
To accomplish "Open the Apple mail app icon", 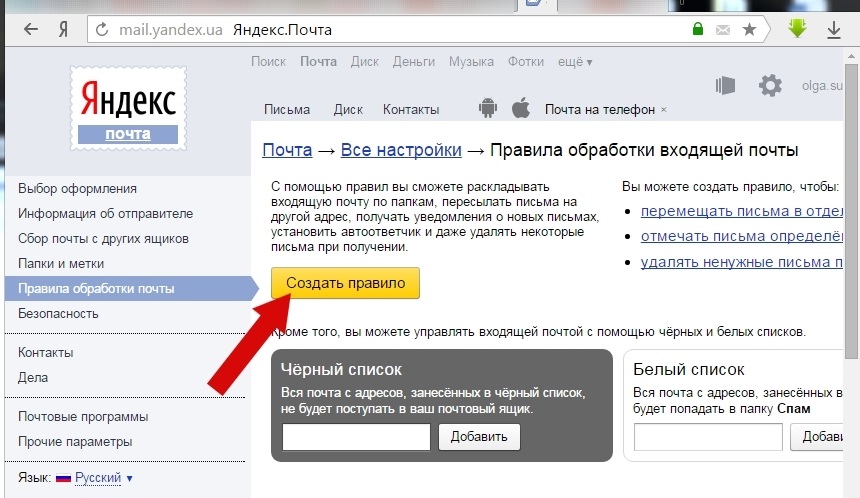I will [x=520, y=107].
